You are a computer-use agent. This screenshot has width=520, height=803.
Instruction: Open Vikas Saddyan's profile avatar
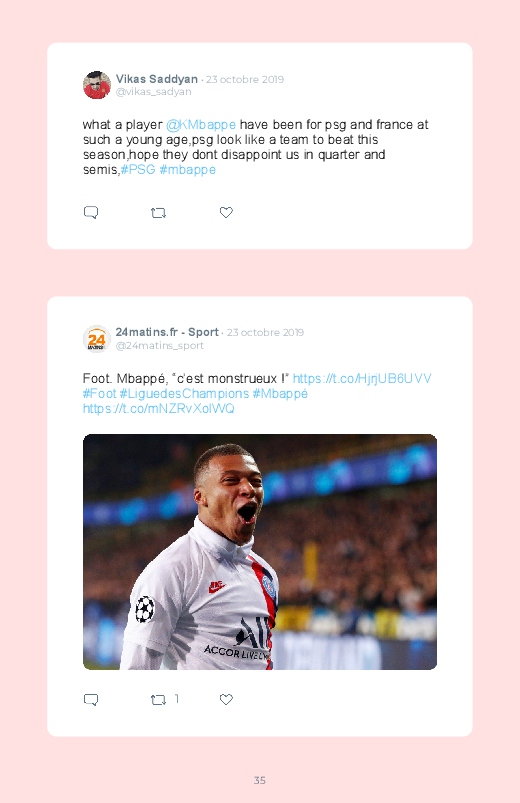click(x=97, y=85)
